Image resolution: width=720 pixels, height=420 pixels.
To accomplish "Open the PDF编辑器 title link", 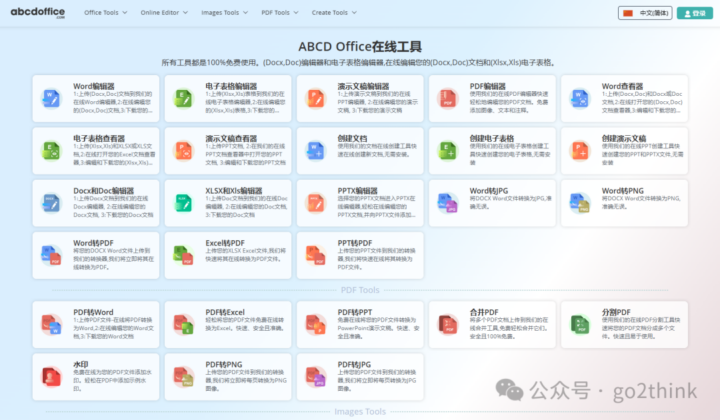I will [x=488, y=86].
